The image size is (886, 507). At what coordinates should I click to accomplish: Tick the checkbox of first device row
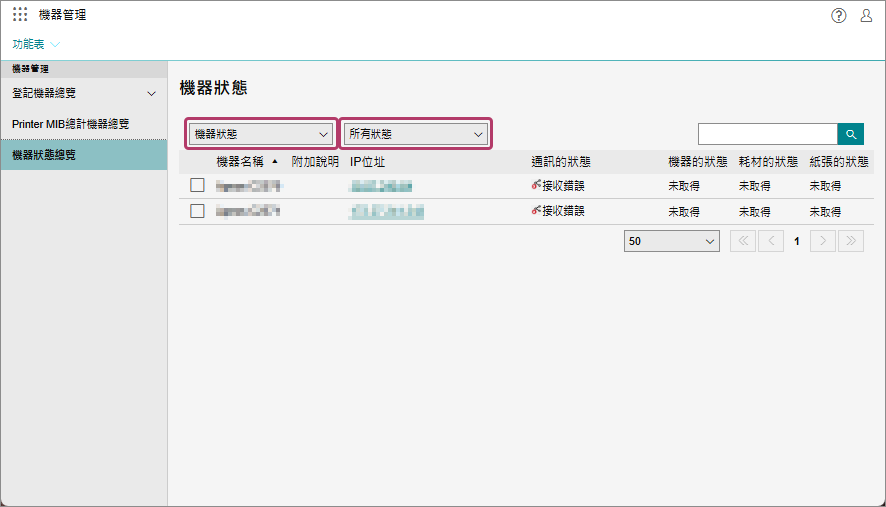point(197,185)
